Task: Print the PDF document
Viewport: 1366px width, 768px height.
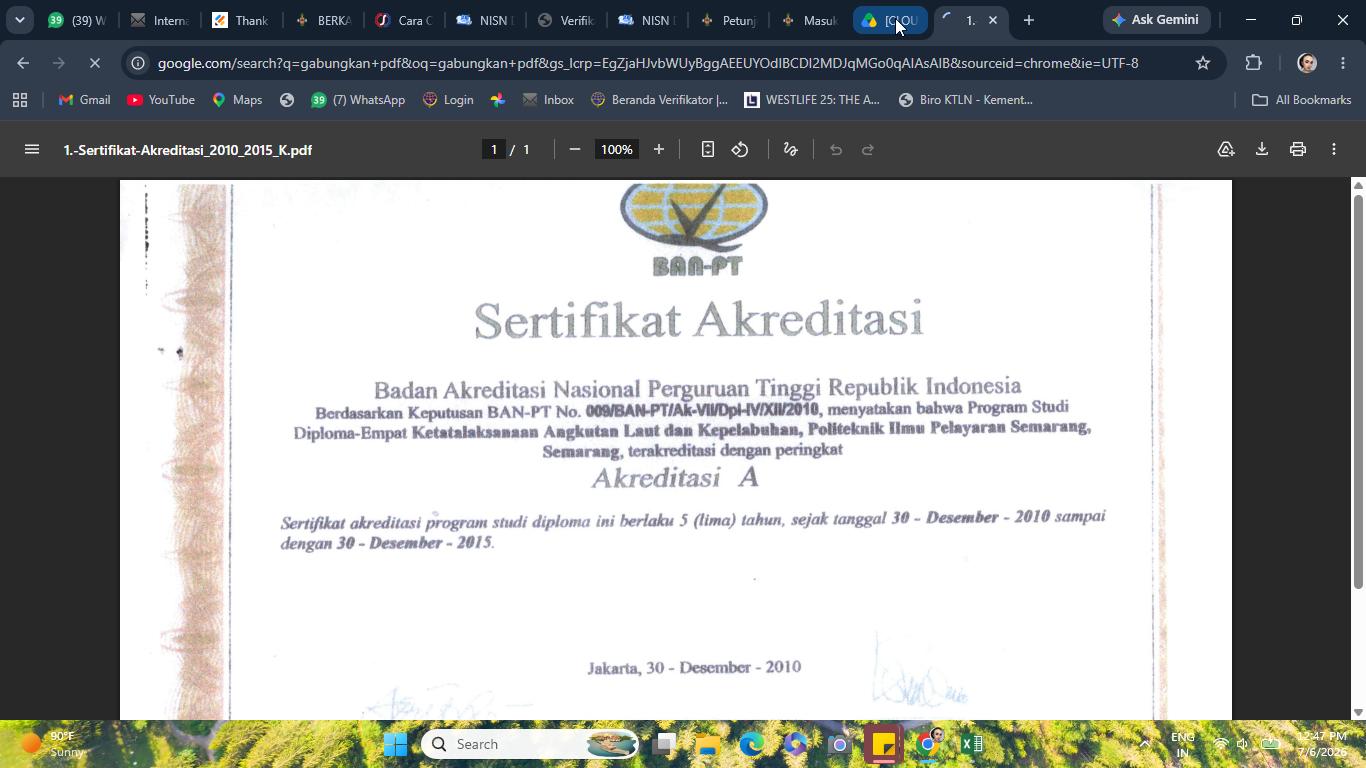Action: coord(1298,149)
